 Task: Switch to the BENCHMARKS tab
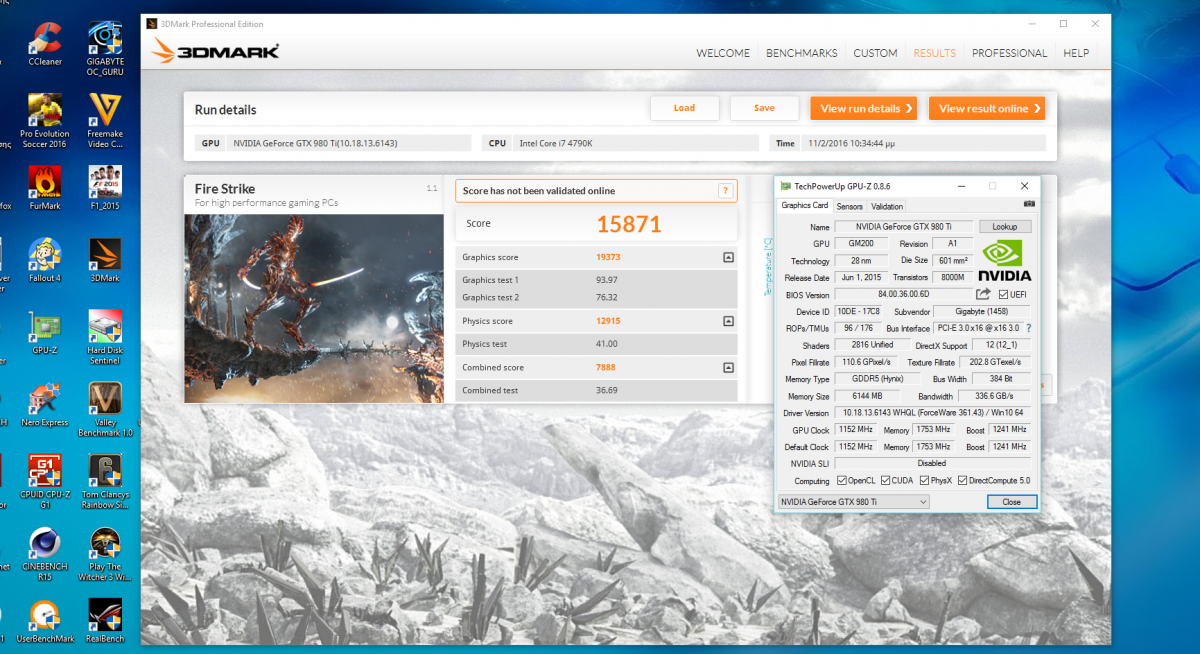pos(801,53)
